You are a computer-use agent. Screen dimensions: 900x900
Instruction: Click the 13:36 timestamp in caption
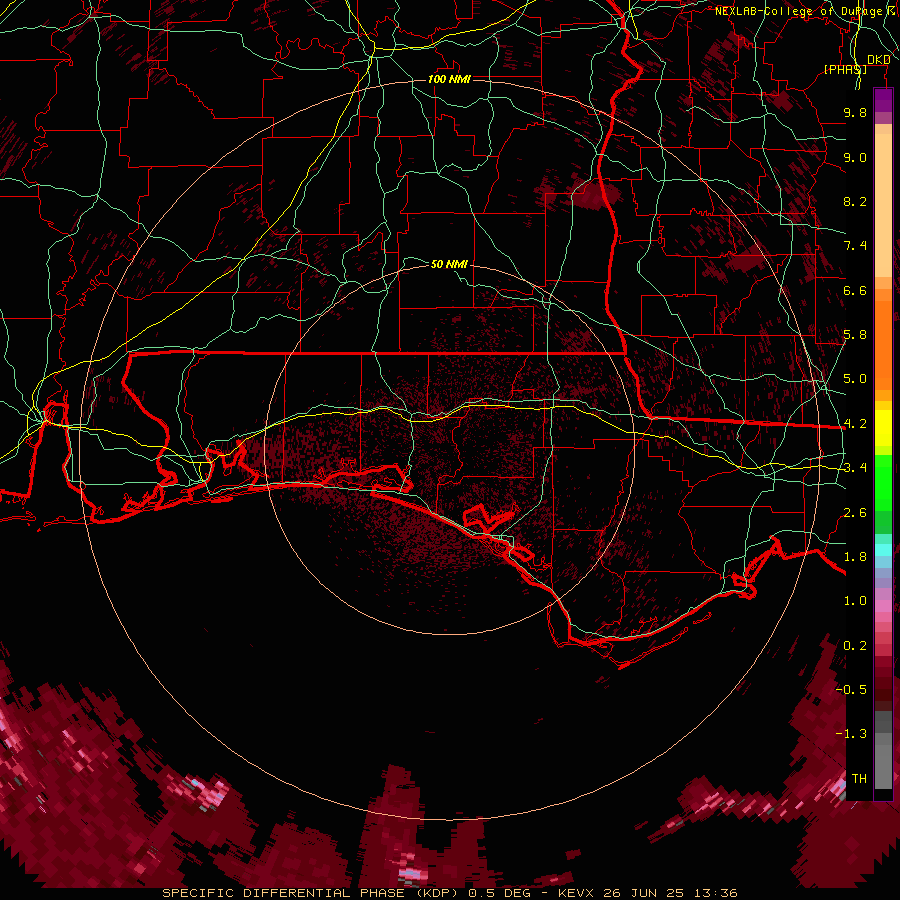[714, 893]
